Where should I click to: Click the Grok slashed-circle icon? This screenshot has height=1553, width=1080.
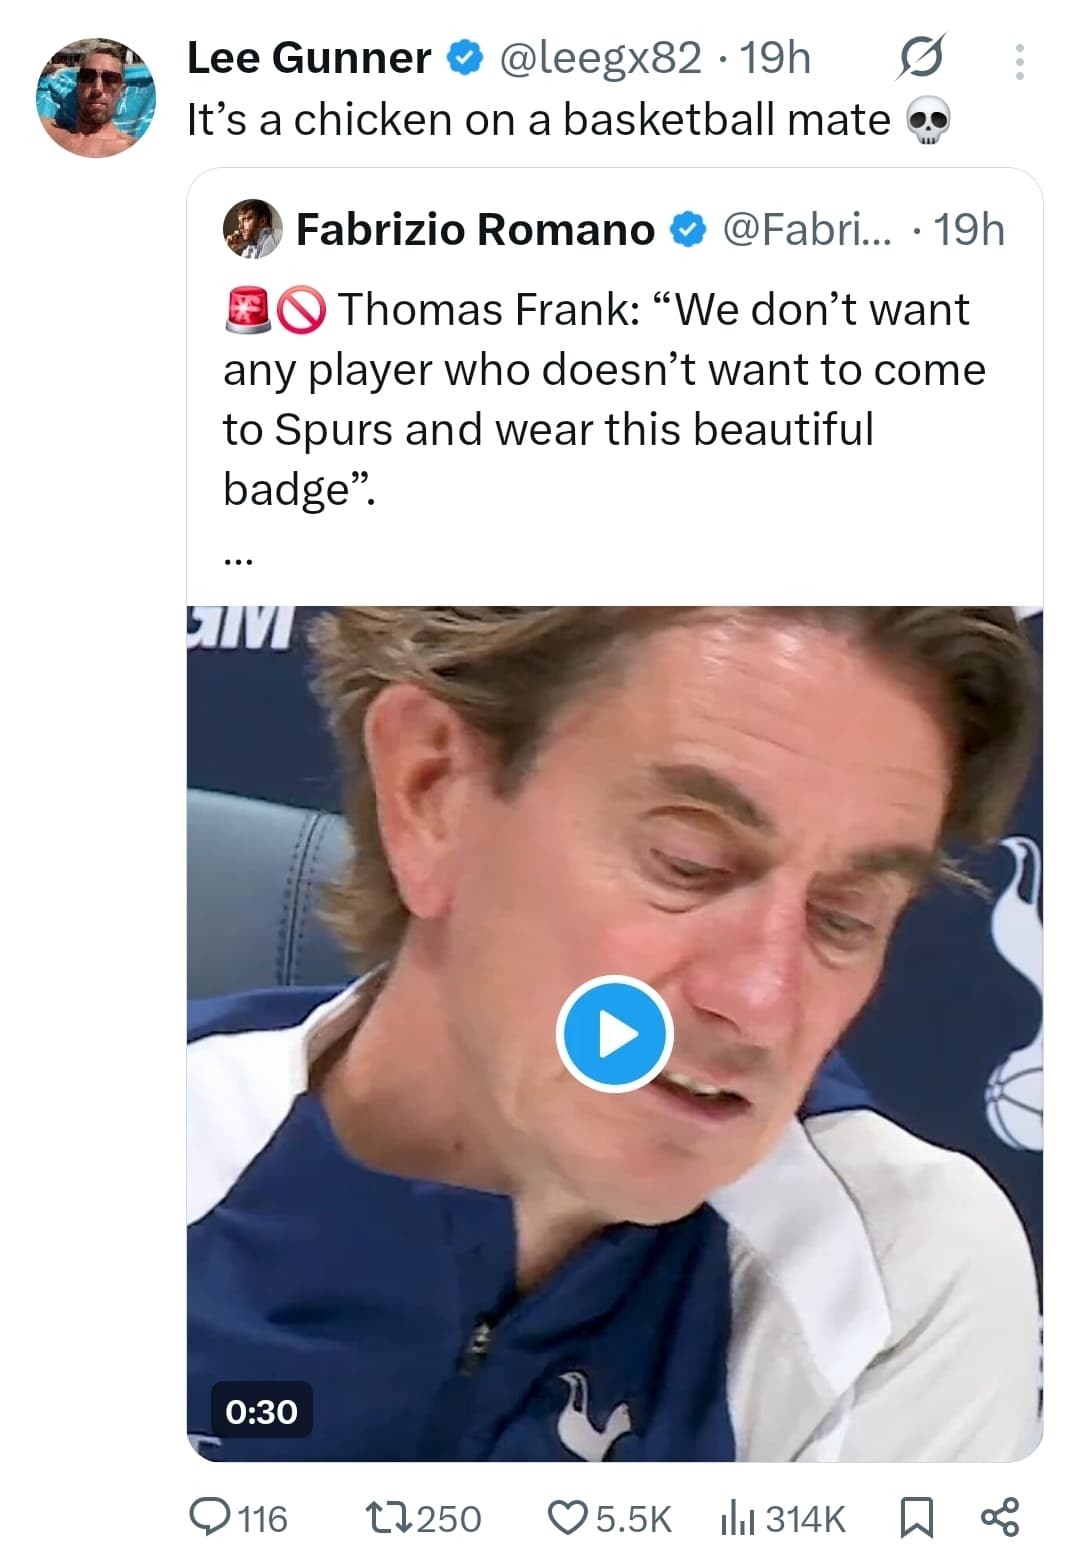pyautogui.click(x=919, y=59)
